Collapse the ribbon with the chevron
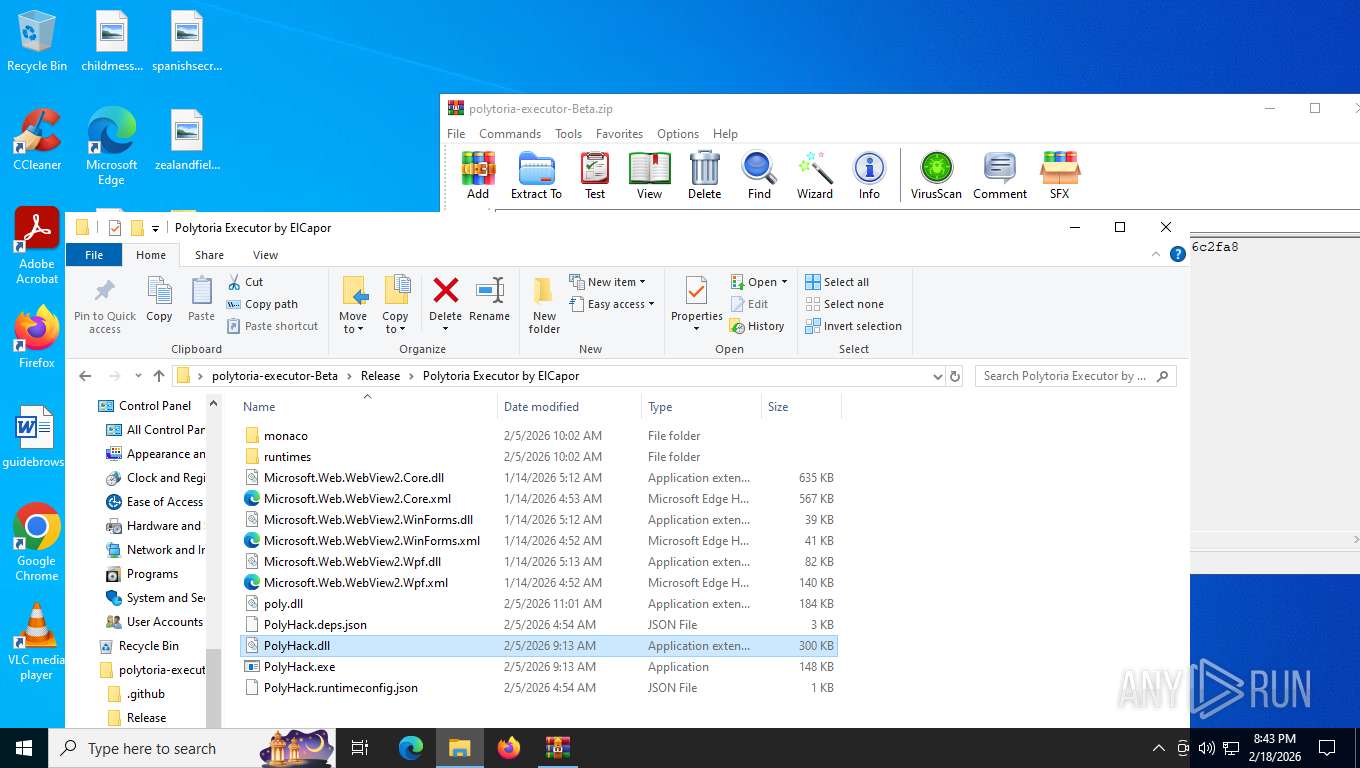This screenshot has width=1360, height=768. (x=1158, y=254)
